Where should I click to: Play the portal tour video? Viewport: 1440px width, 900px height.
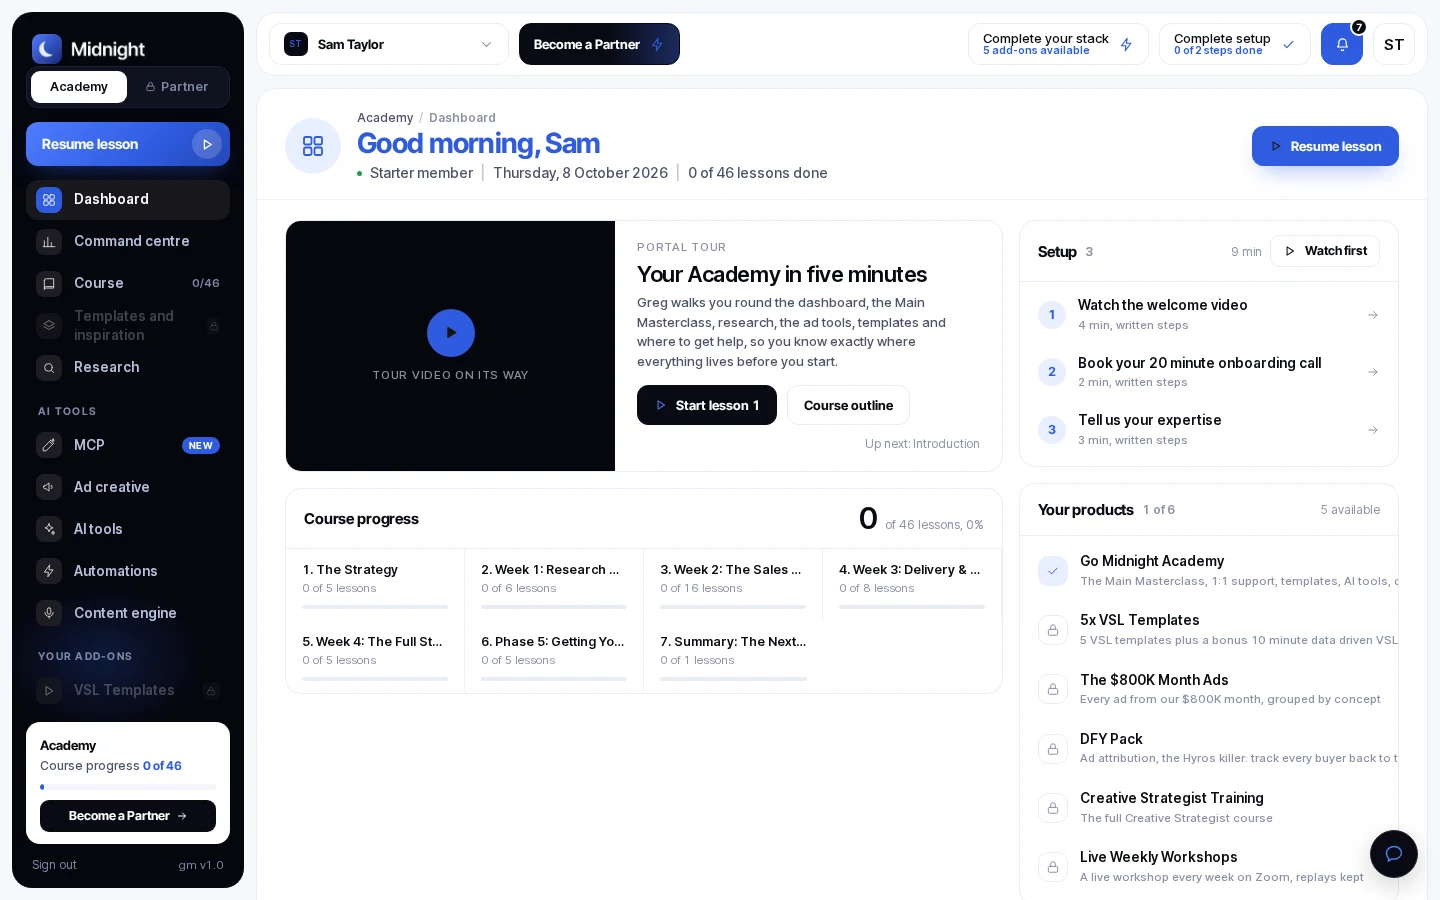point(451,333)
